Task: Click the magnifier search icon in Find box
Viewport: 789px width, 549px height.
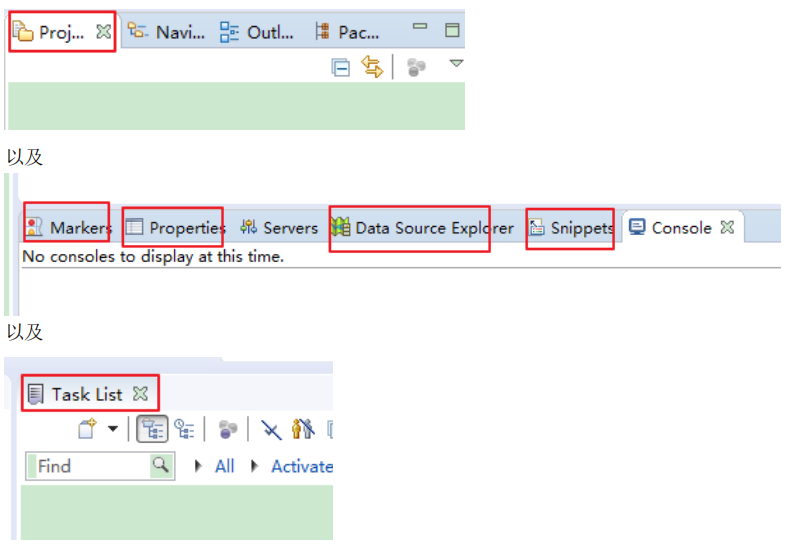Action: click(161, 464)
